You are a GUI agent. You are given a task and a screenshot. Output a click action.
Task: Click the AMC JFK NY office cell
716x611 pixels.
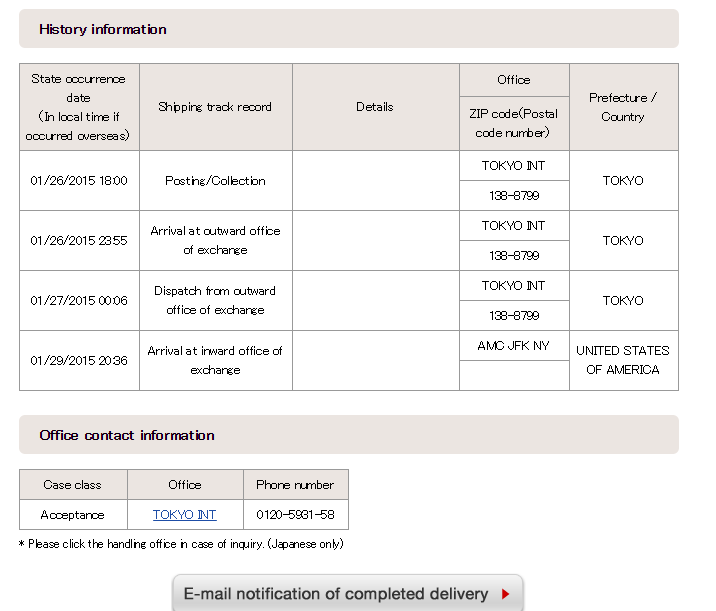[x=514, y=346]
